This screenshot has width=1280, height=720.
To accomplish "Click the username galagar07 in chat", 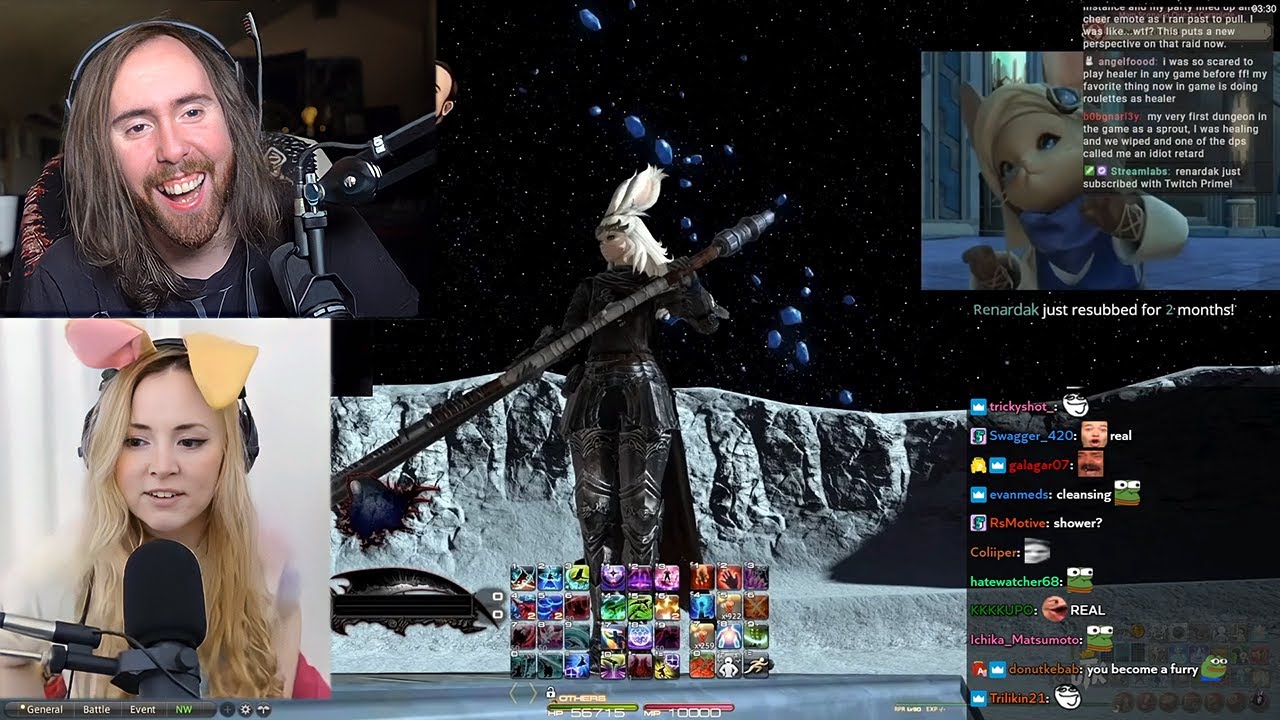I will 1040,465.
